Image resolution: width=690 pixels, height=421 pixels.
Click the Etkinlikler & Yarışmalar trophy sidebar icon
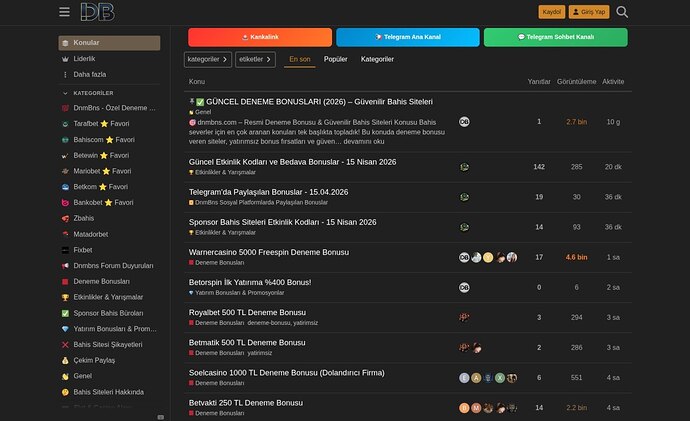65,297
